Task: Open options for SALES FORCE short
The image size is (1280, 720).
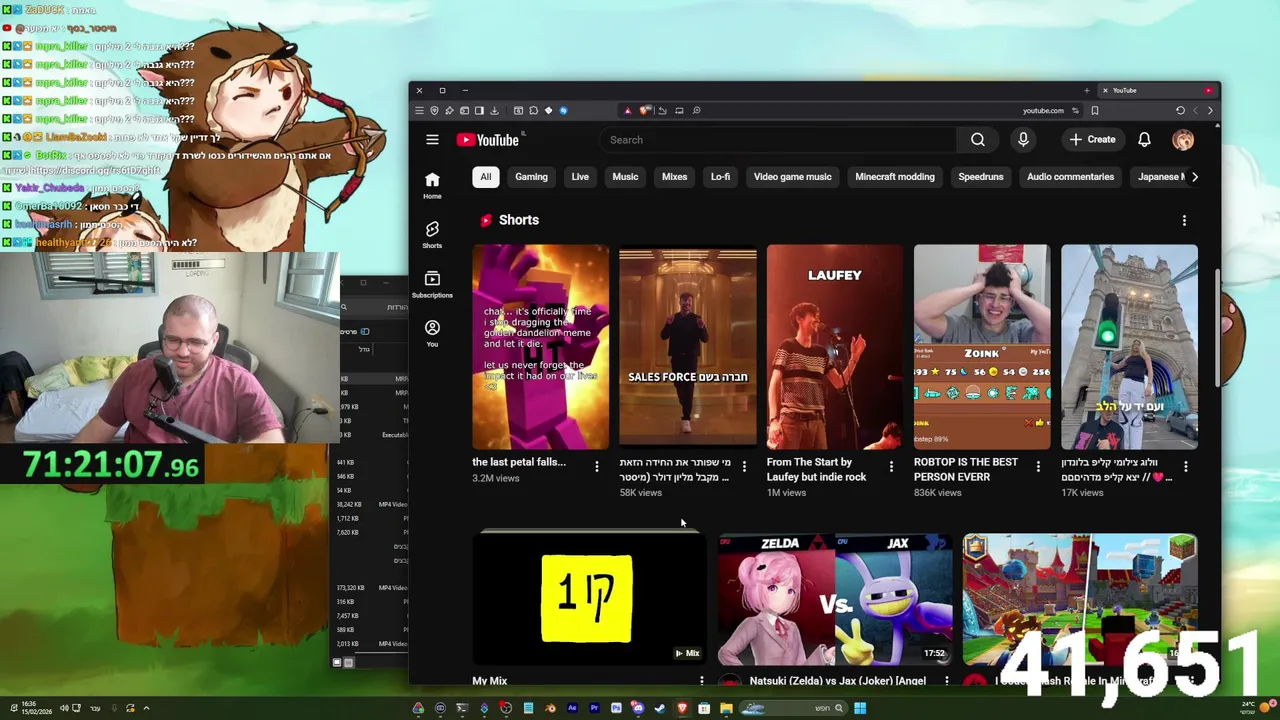Action: tap(744, 466)
